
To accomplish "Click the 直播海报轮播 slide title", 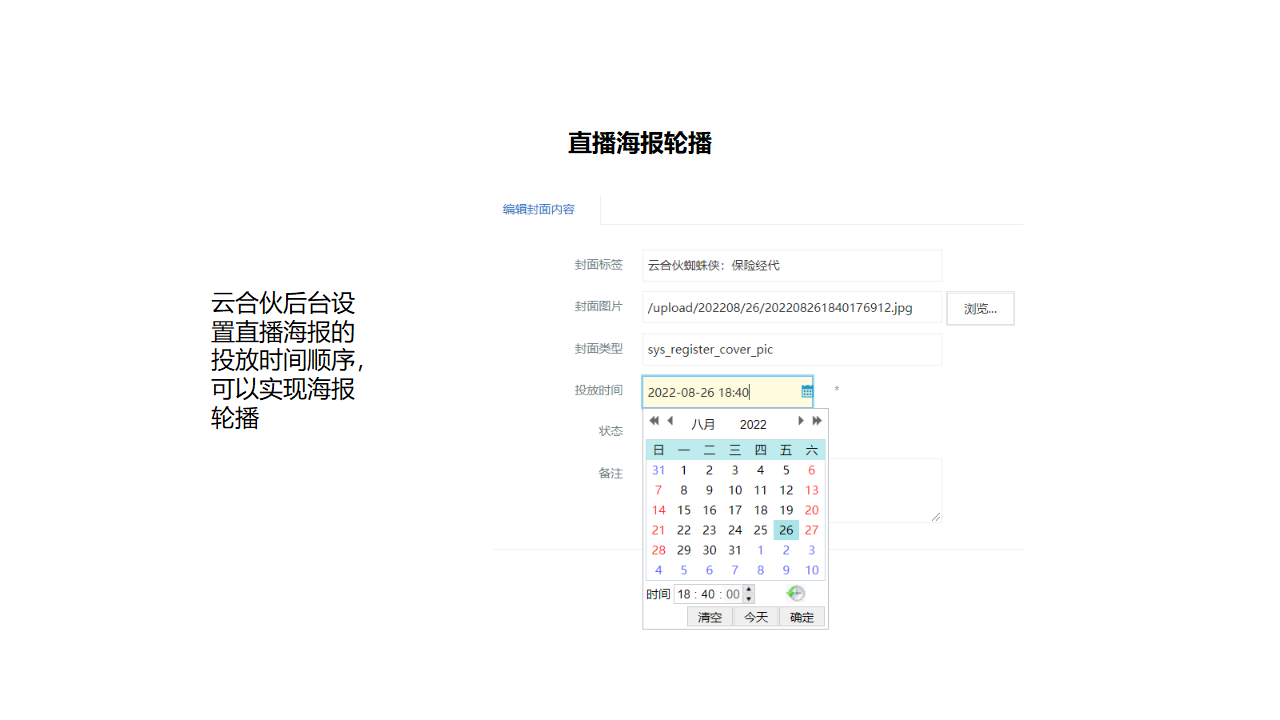I will point(640,143).
